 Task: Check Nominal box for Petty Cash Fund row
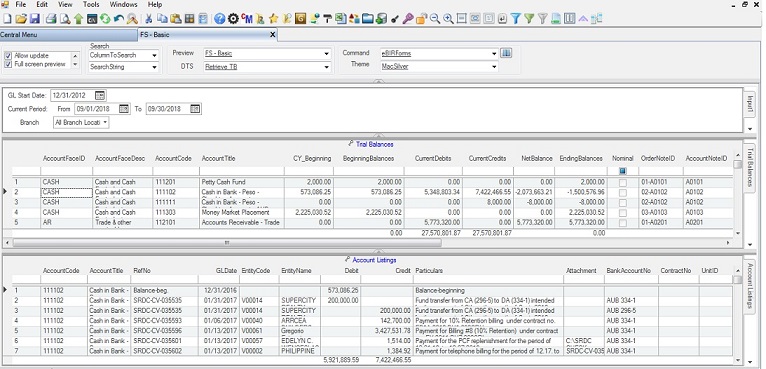tap(622, 182)
